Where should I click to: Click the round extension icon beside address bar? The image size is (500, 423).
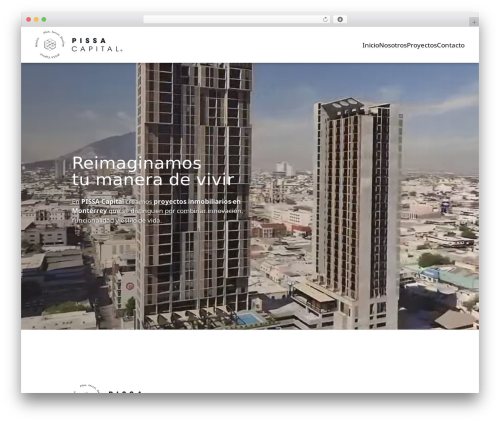point(340,19)
